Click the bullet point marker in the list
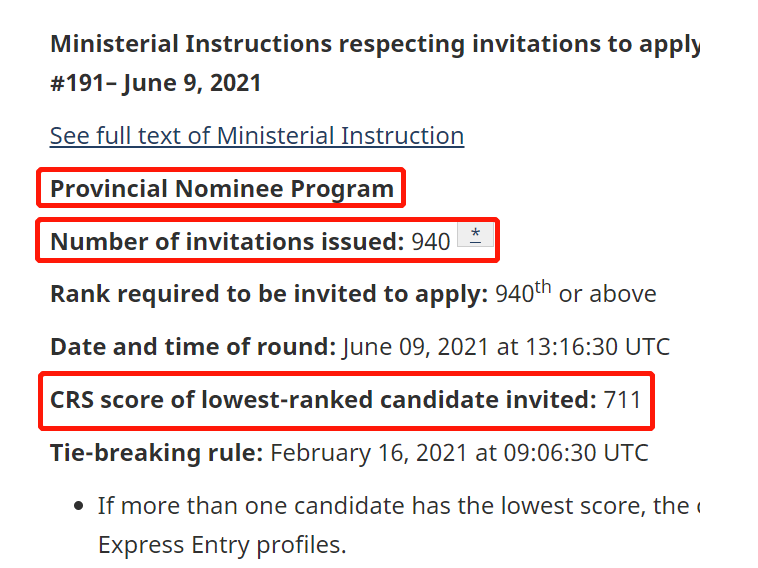This screenshot has height=568, width=758. tap(79, 505)
